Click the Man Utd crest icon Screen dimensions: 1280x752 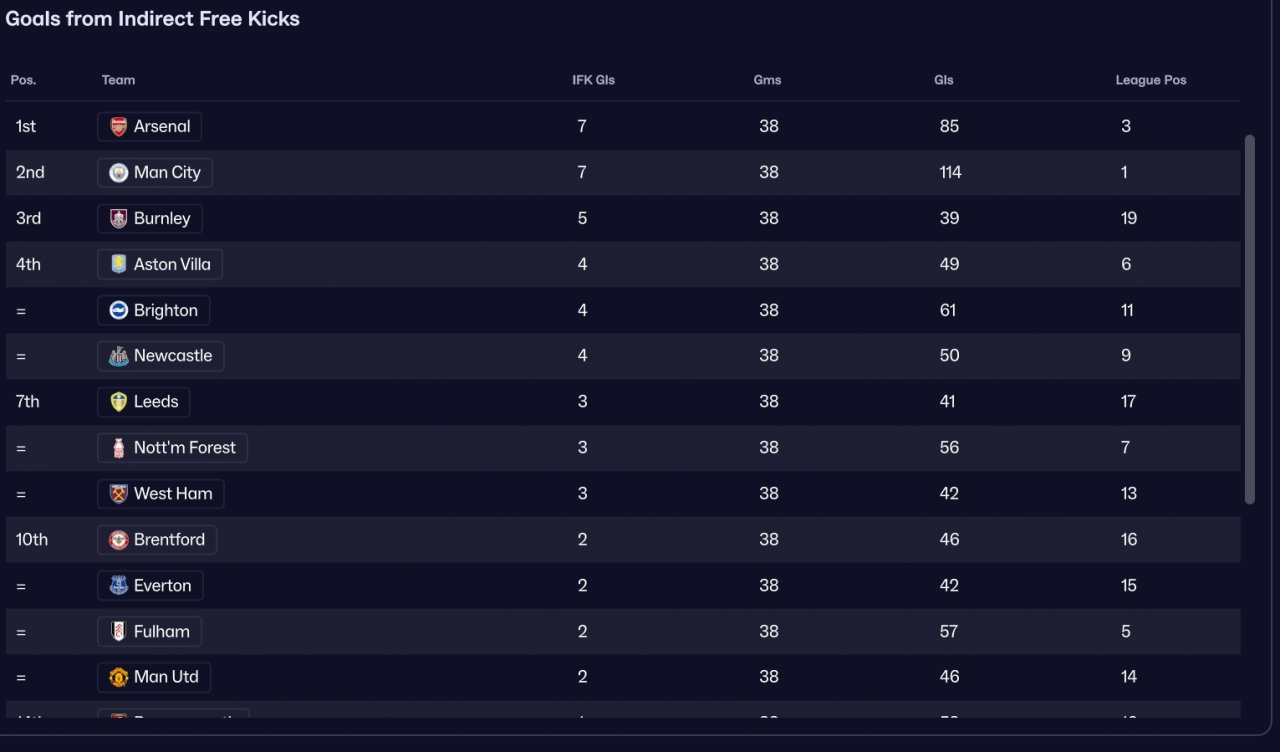[x=119, y=677]
